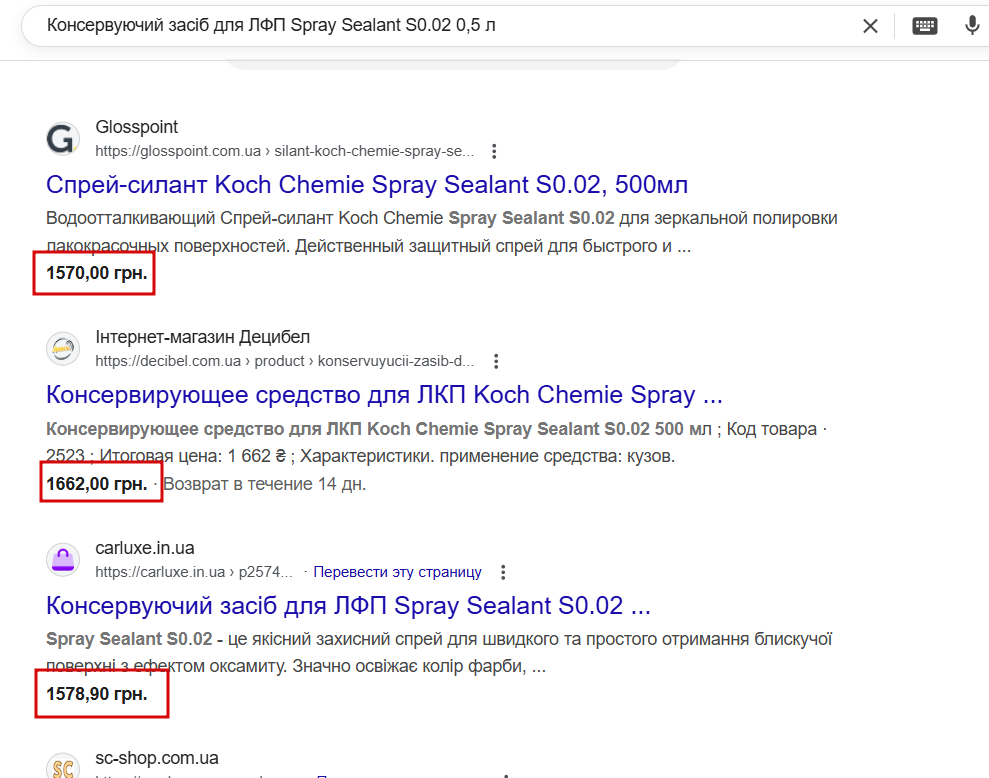Click the 1662,00 грн. price
Screen dimensions: 989x778
[x=96, y=484]
